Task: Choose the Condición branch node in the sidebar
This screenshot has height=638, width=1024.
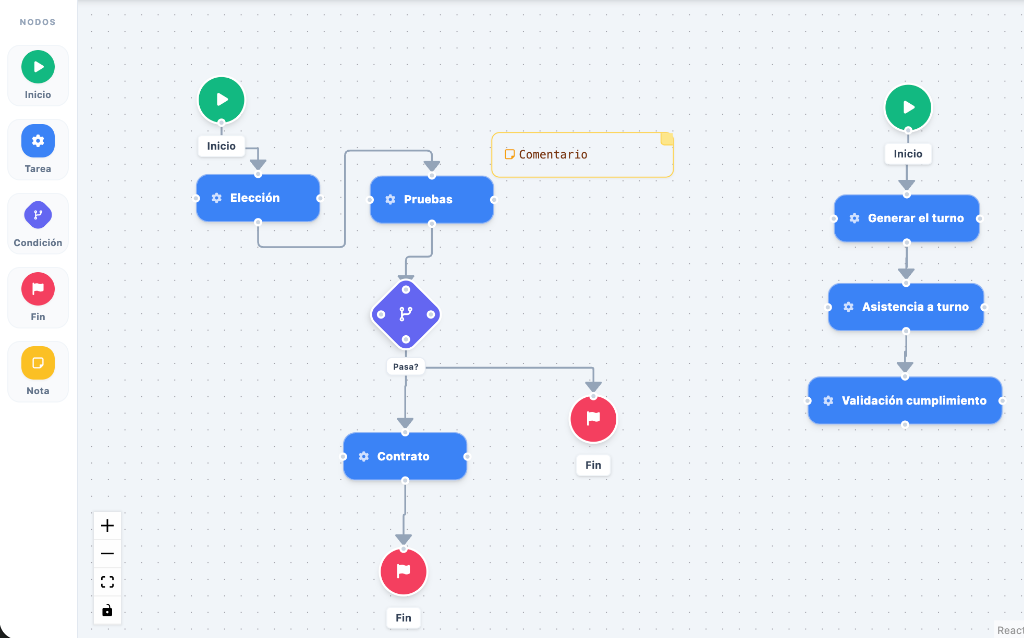Action: point(38,223)
